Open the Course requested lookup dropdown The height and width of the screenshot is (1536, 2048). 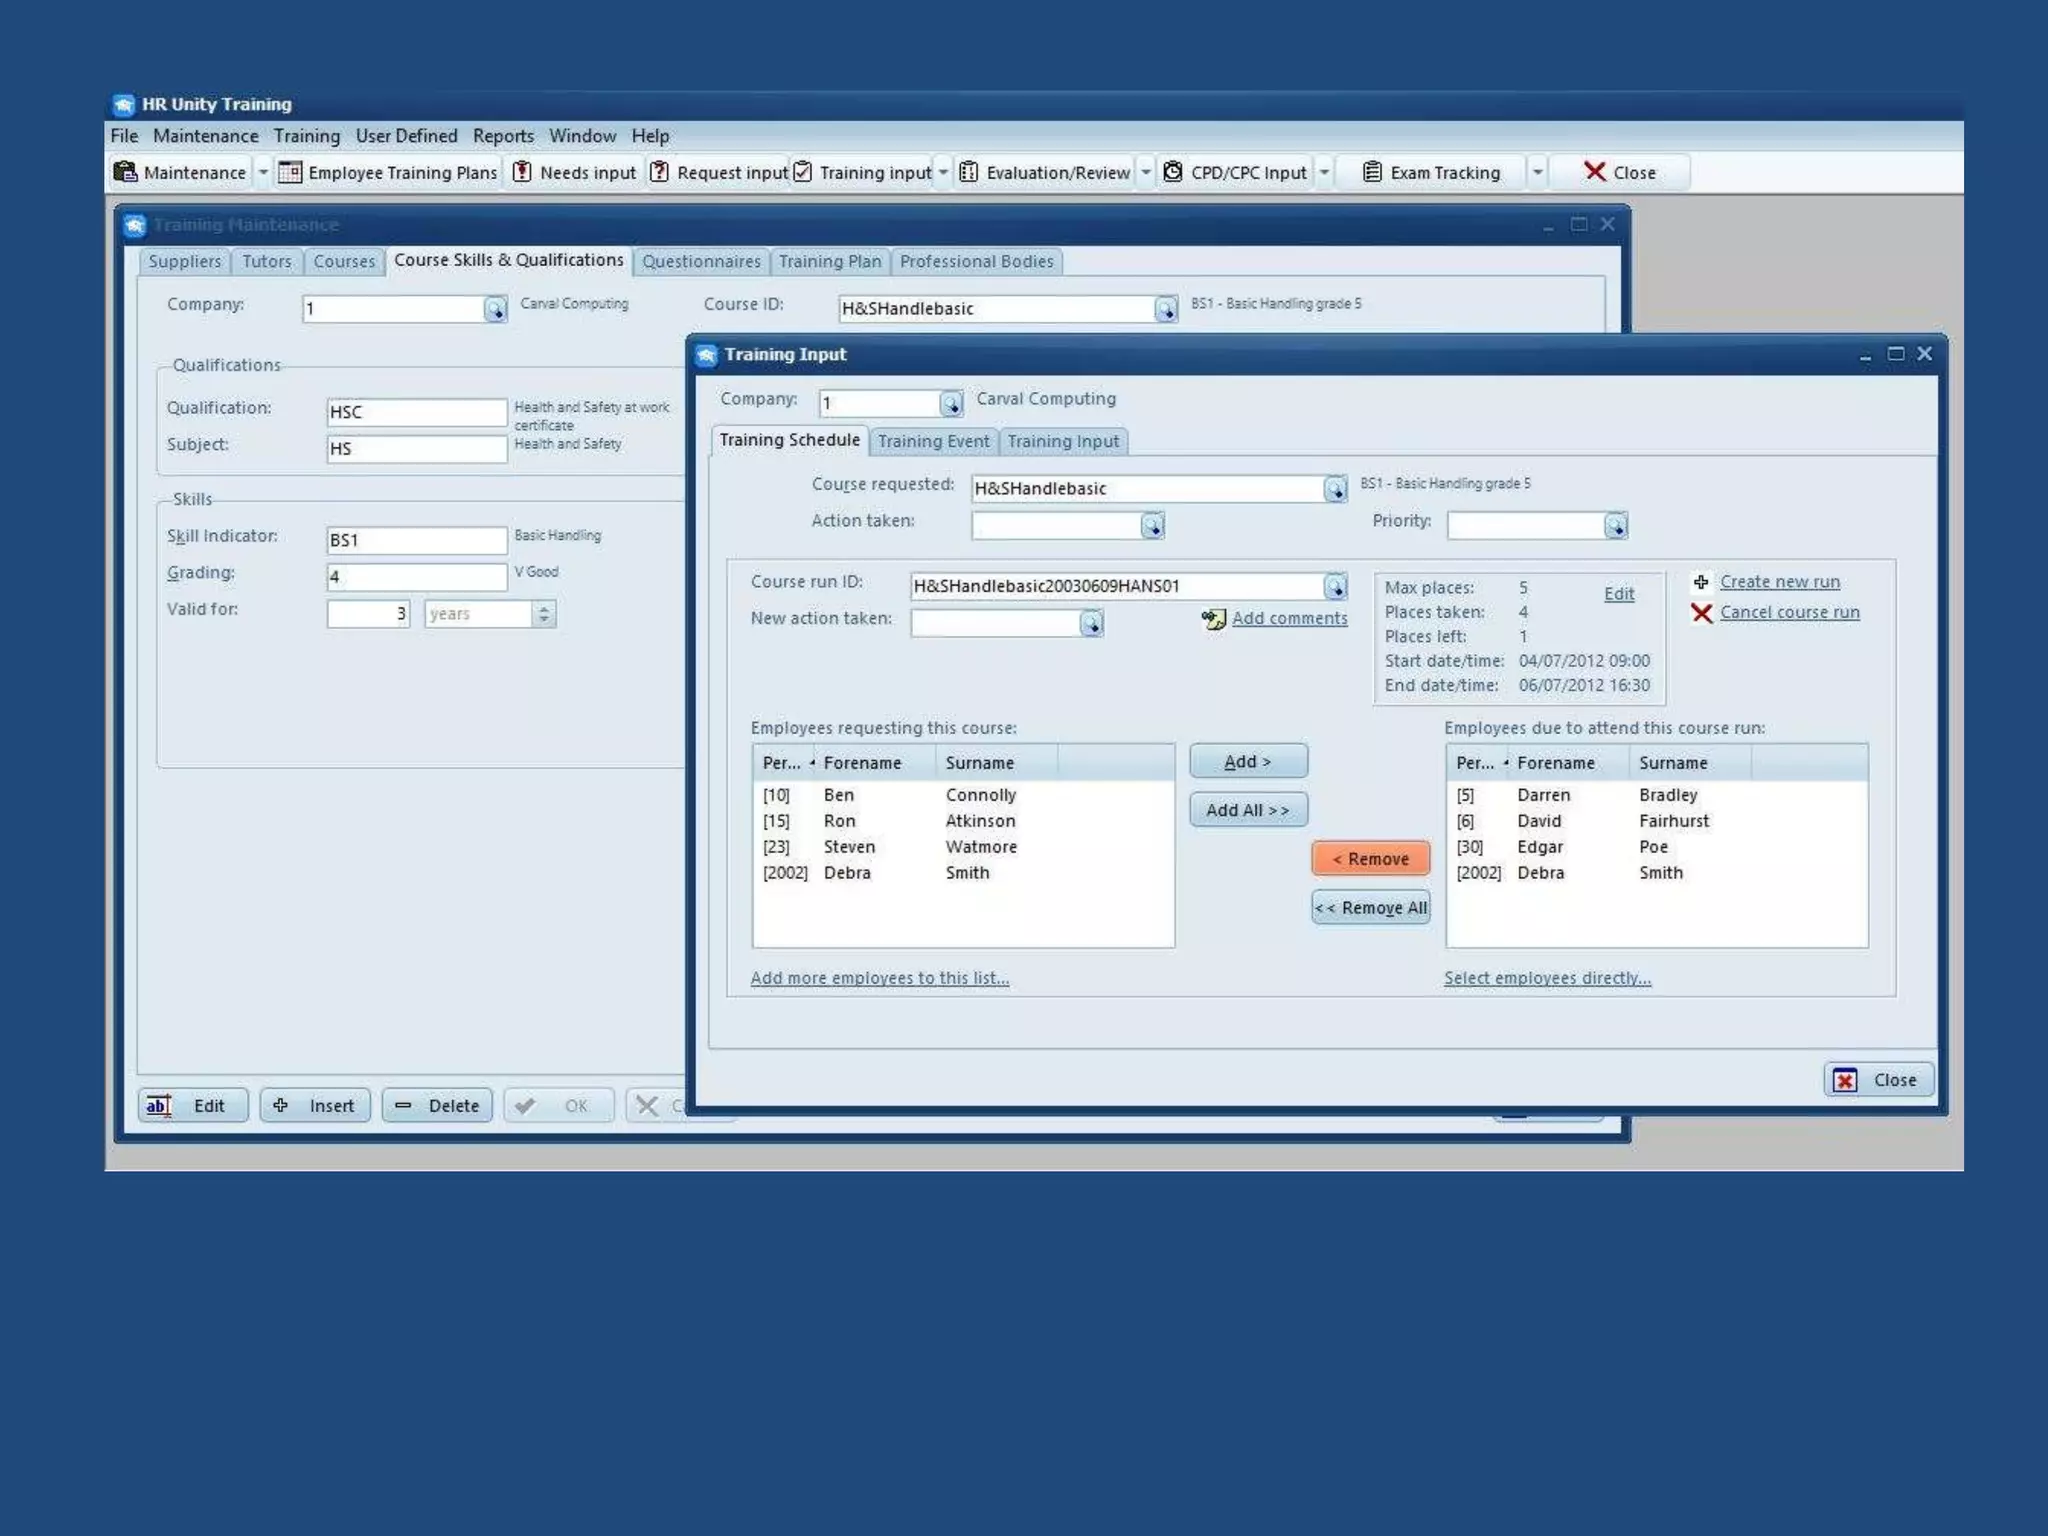(x=1335, y=489)
